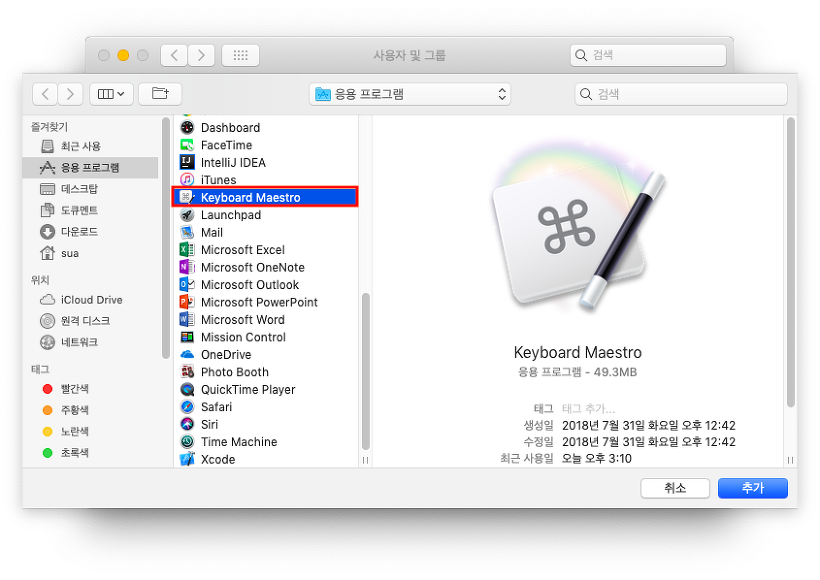Select the Photo Booth icon
The image size is (820, 580).
[187, 372]
